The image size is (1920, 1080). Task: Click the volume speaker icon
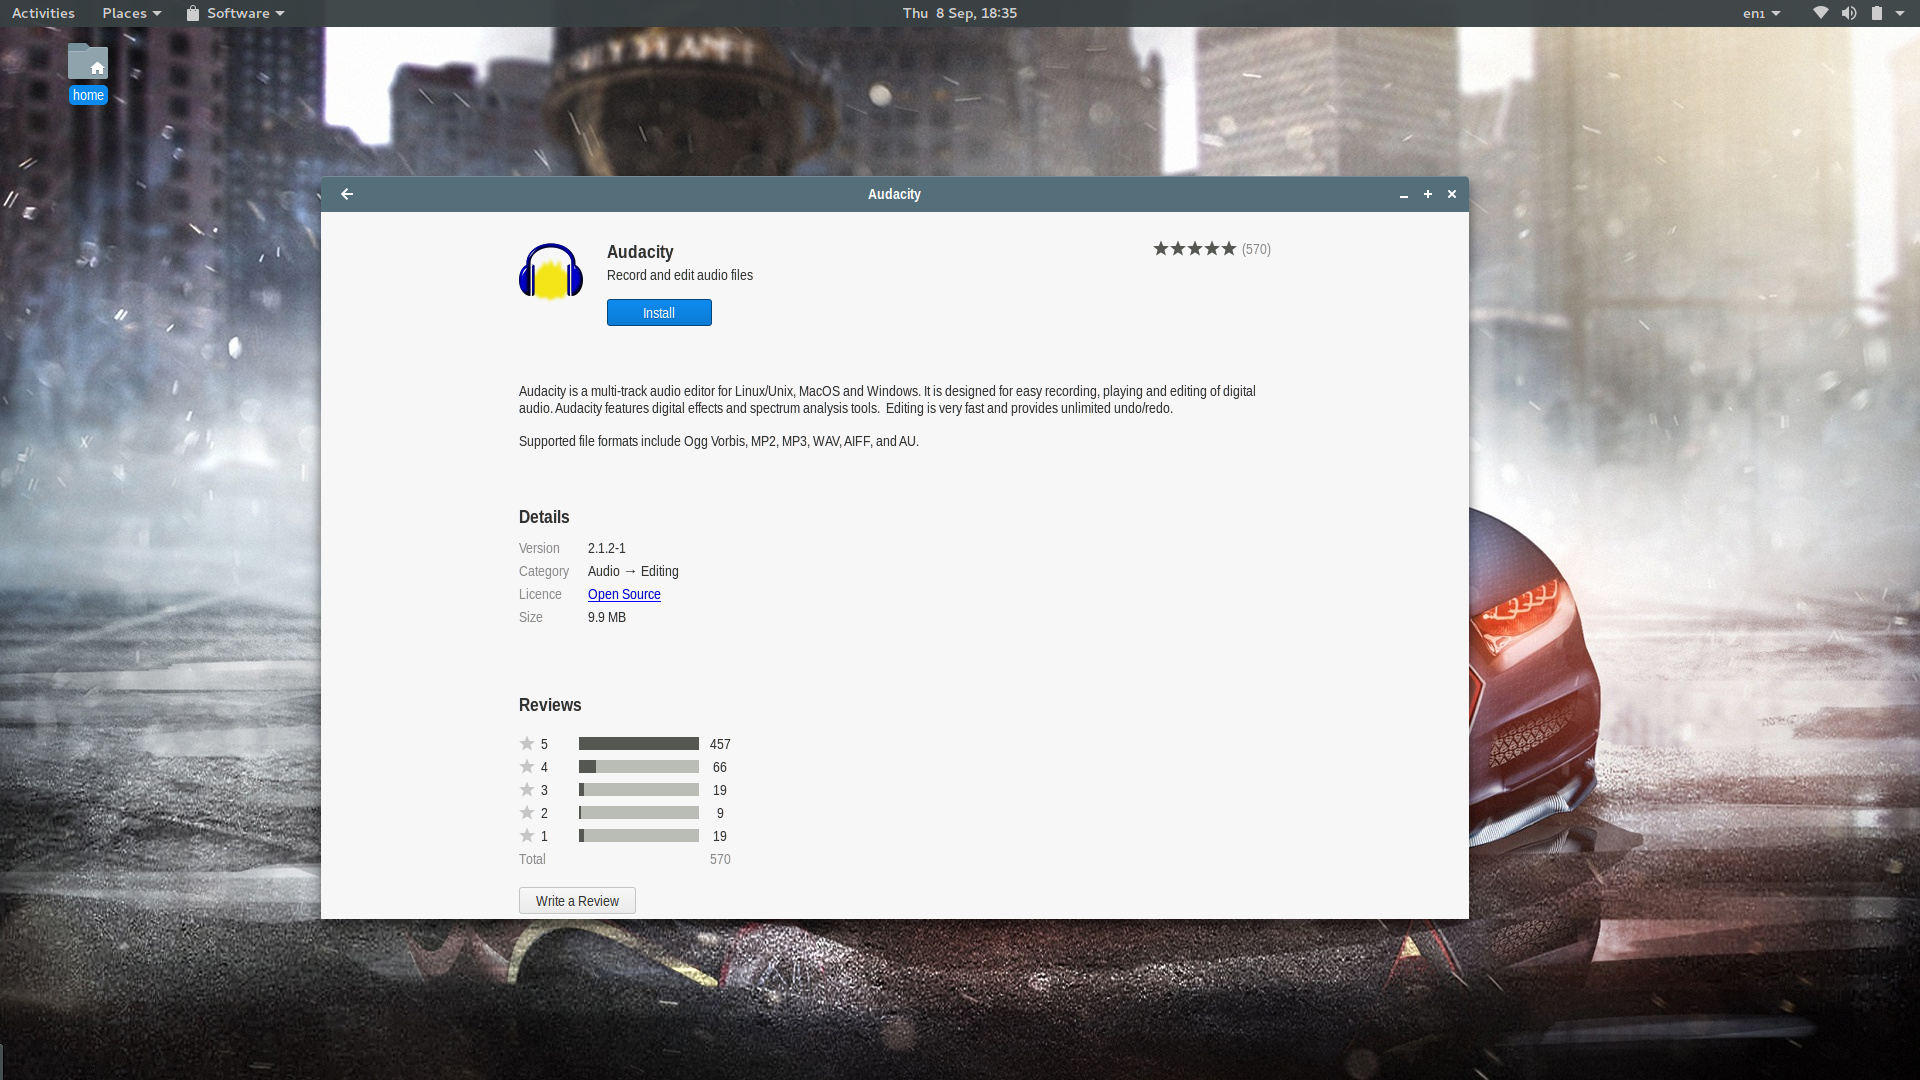click(x=1849, y=13)
